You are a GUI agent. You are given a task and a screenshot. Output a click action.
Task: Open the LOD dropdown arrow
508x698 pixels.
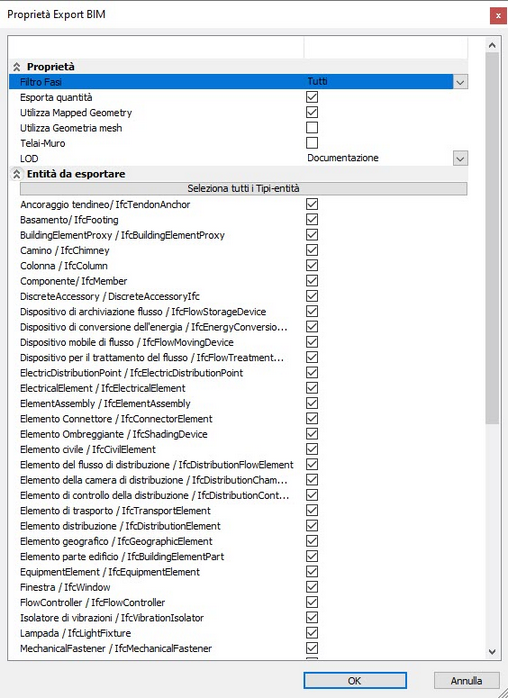pos(460,158)
